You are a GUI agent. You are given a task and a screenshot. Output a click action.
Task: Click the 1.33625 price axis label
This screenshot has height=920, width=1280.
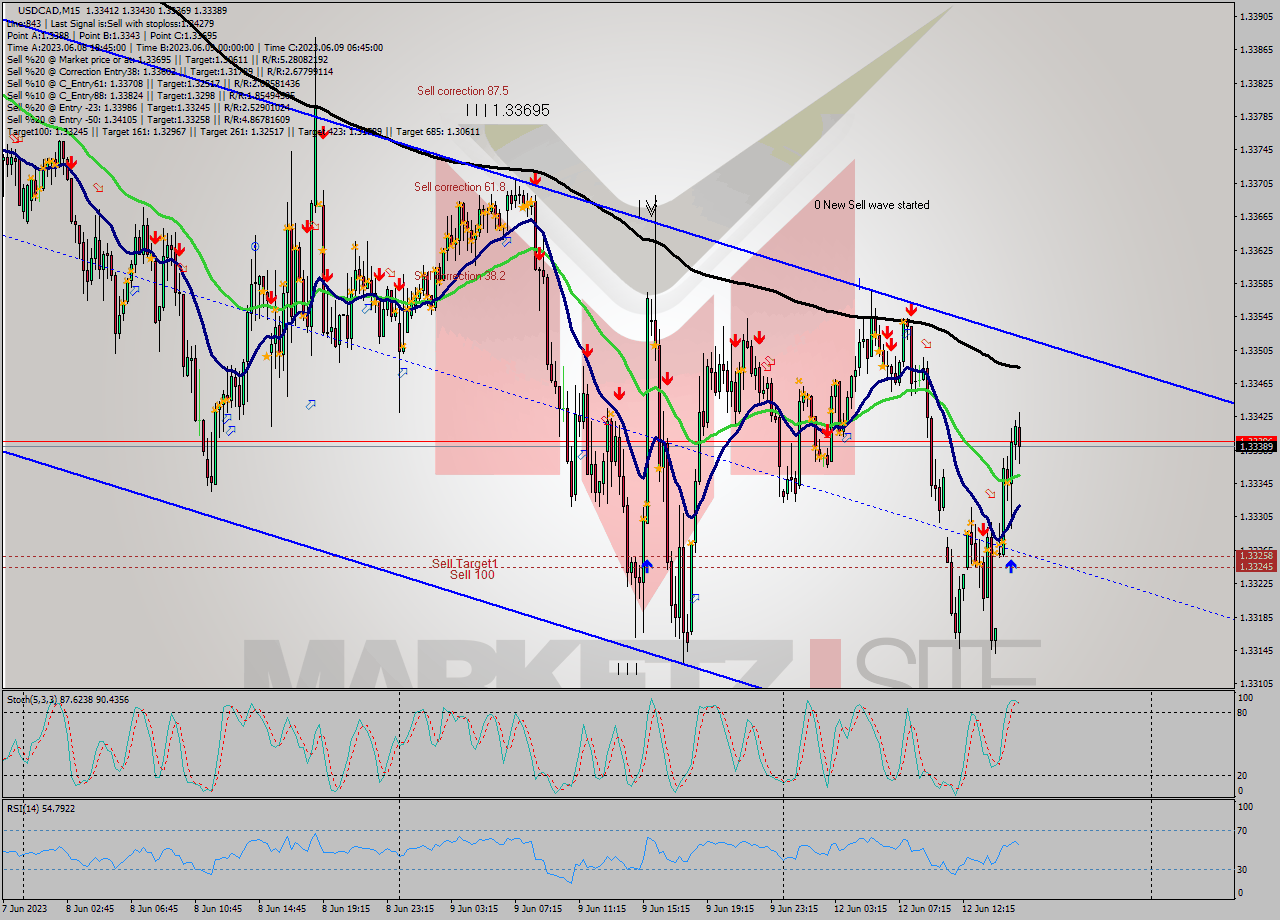click(x=1256, y=250)
